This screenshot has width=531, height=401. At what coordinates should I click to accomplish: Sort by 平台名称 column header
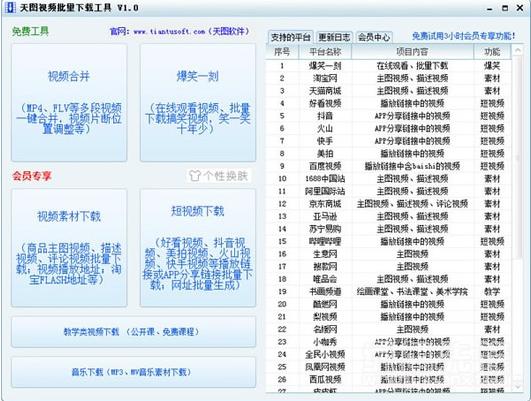(x=325, y=52)
